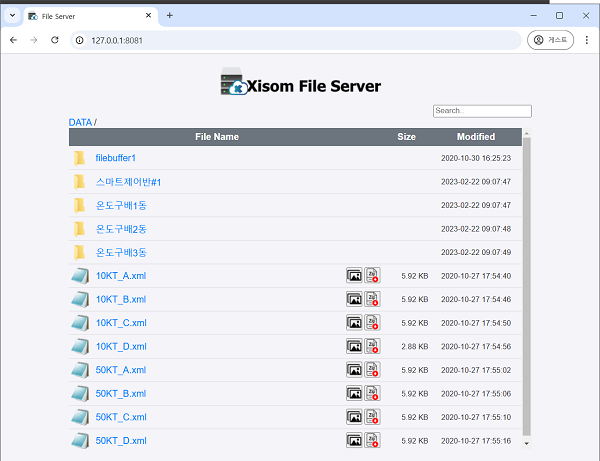The width and height of the screenshot is (600, 461).
Task: Open image preview icon for 10KT_A.xml
Action: [354, 275]
